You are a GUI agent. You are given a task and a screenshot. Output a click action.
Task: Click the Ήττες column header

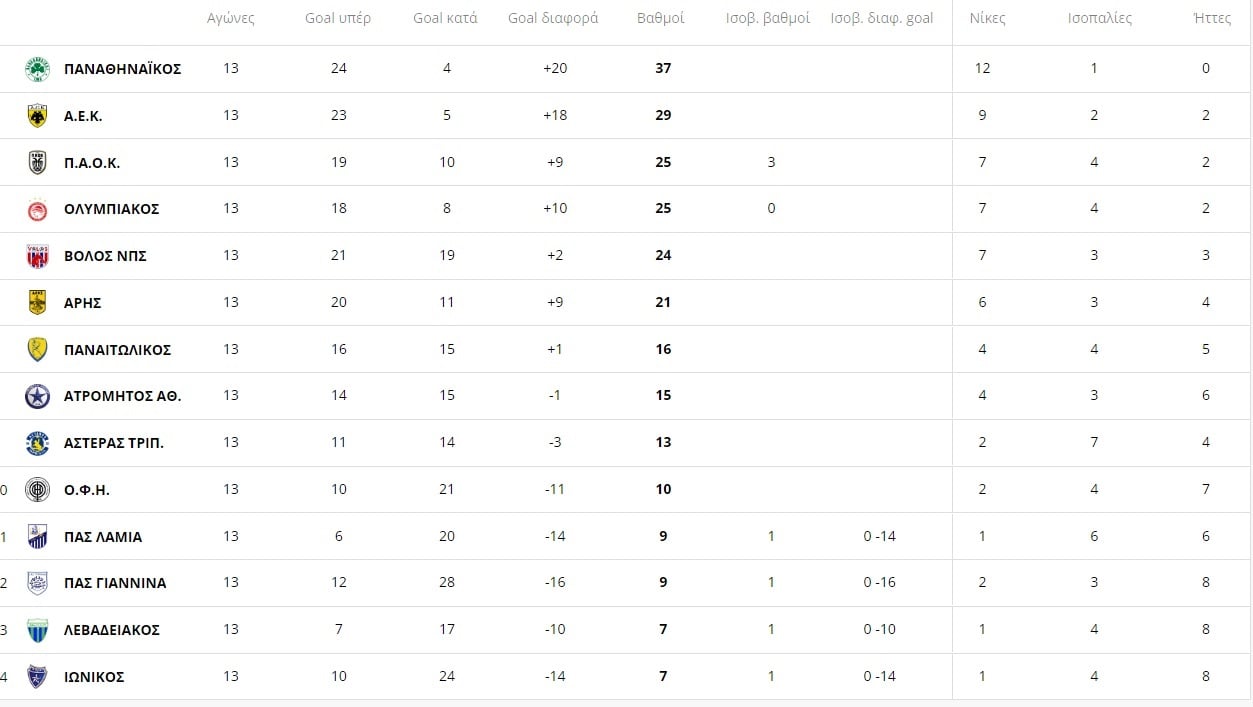click(1213, 19)
